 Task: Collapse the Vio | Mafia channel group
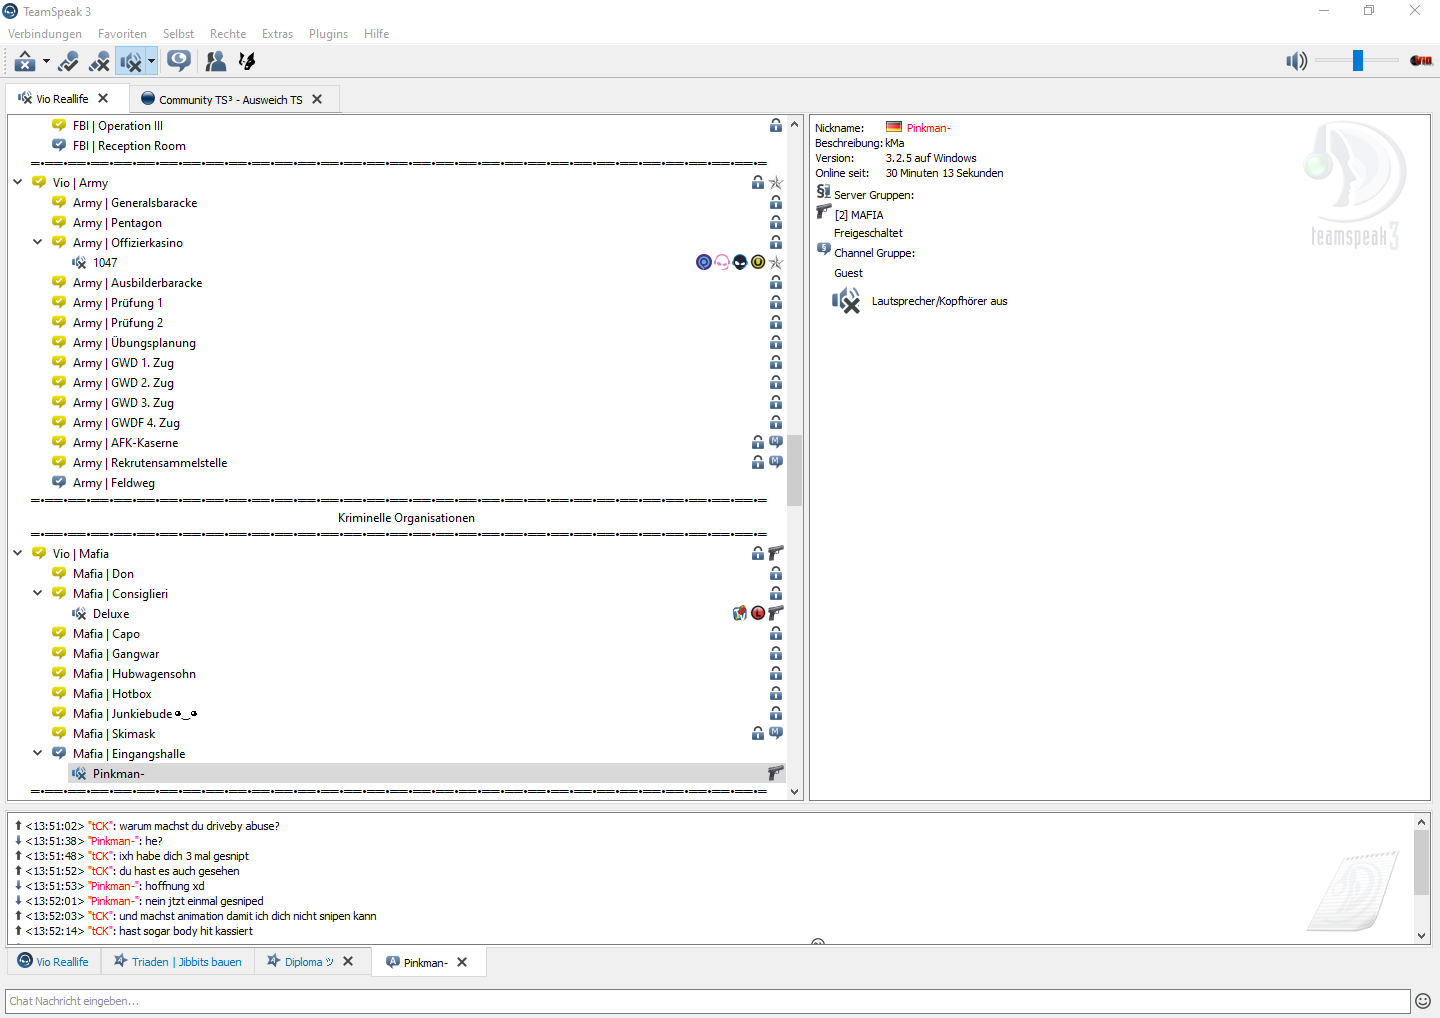pyautogui.click(x=18, y=553)
